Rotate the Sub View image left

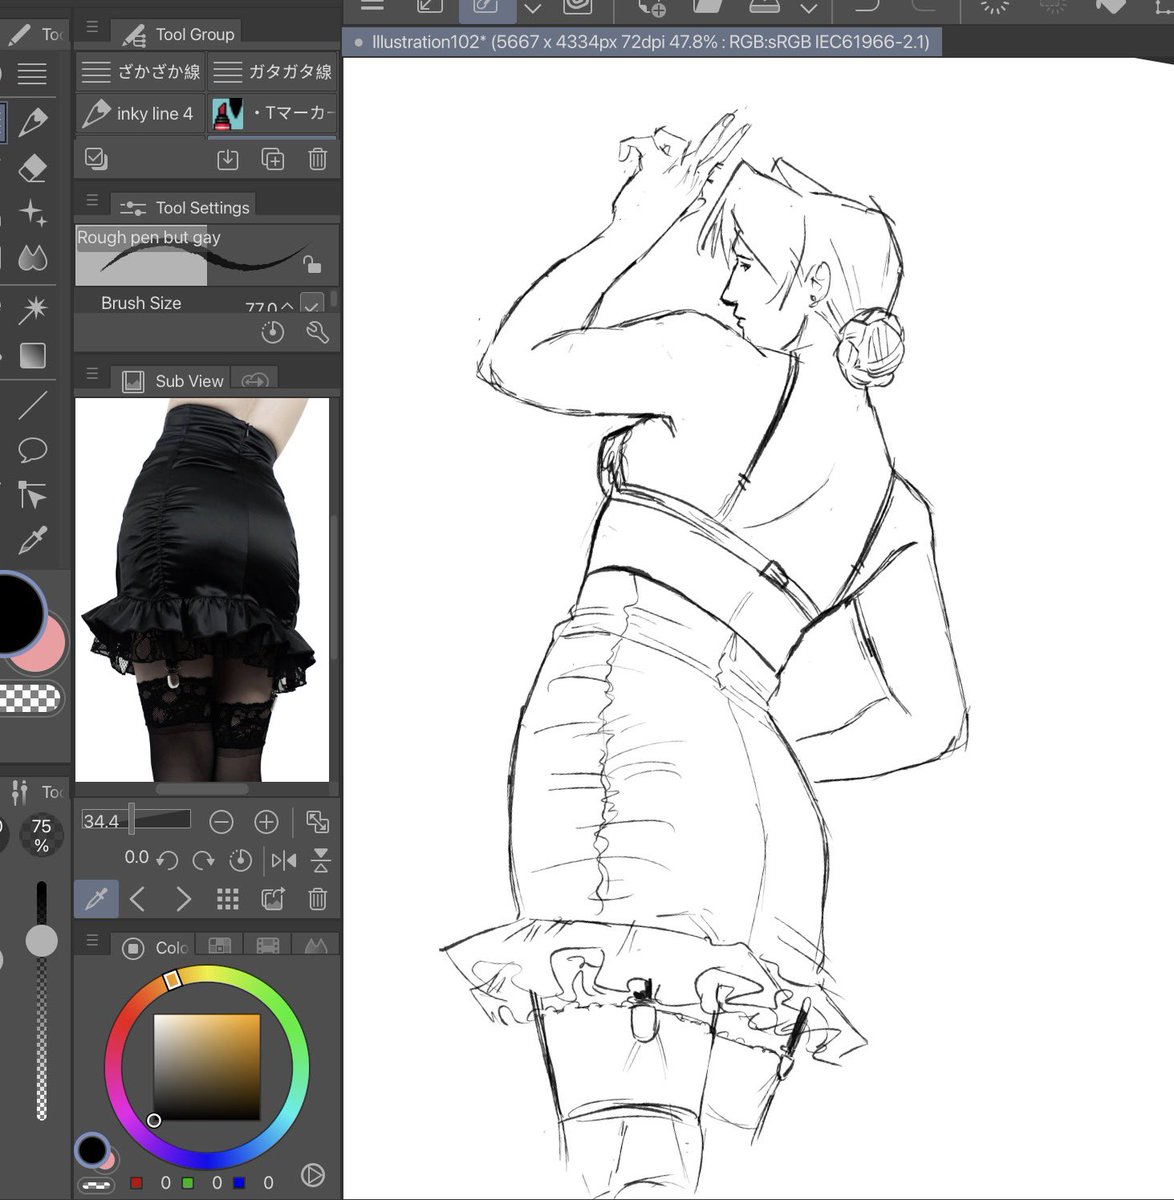click(x=168, y=860)
